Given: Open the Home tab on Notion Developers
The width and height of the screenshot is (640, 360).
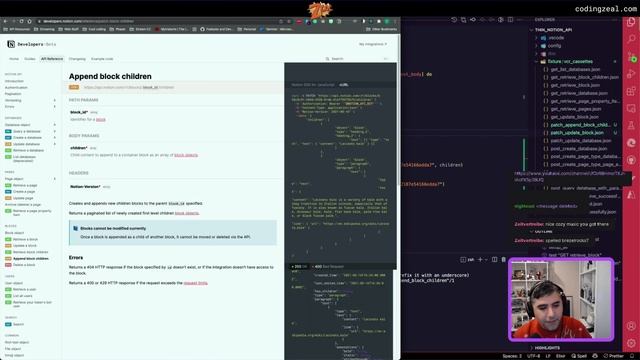Looking at the screenshot, I should (x=14, y=59).
